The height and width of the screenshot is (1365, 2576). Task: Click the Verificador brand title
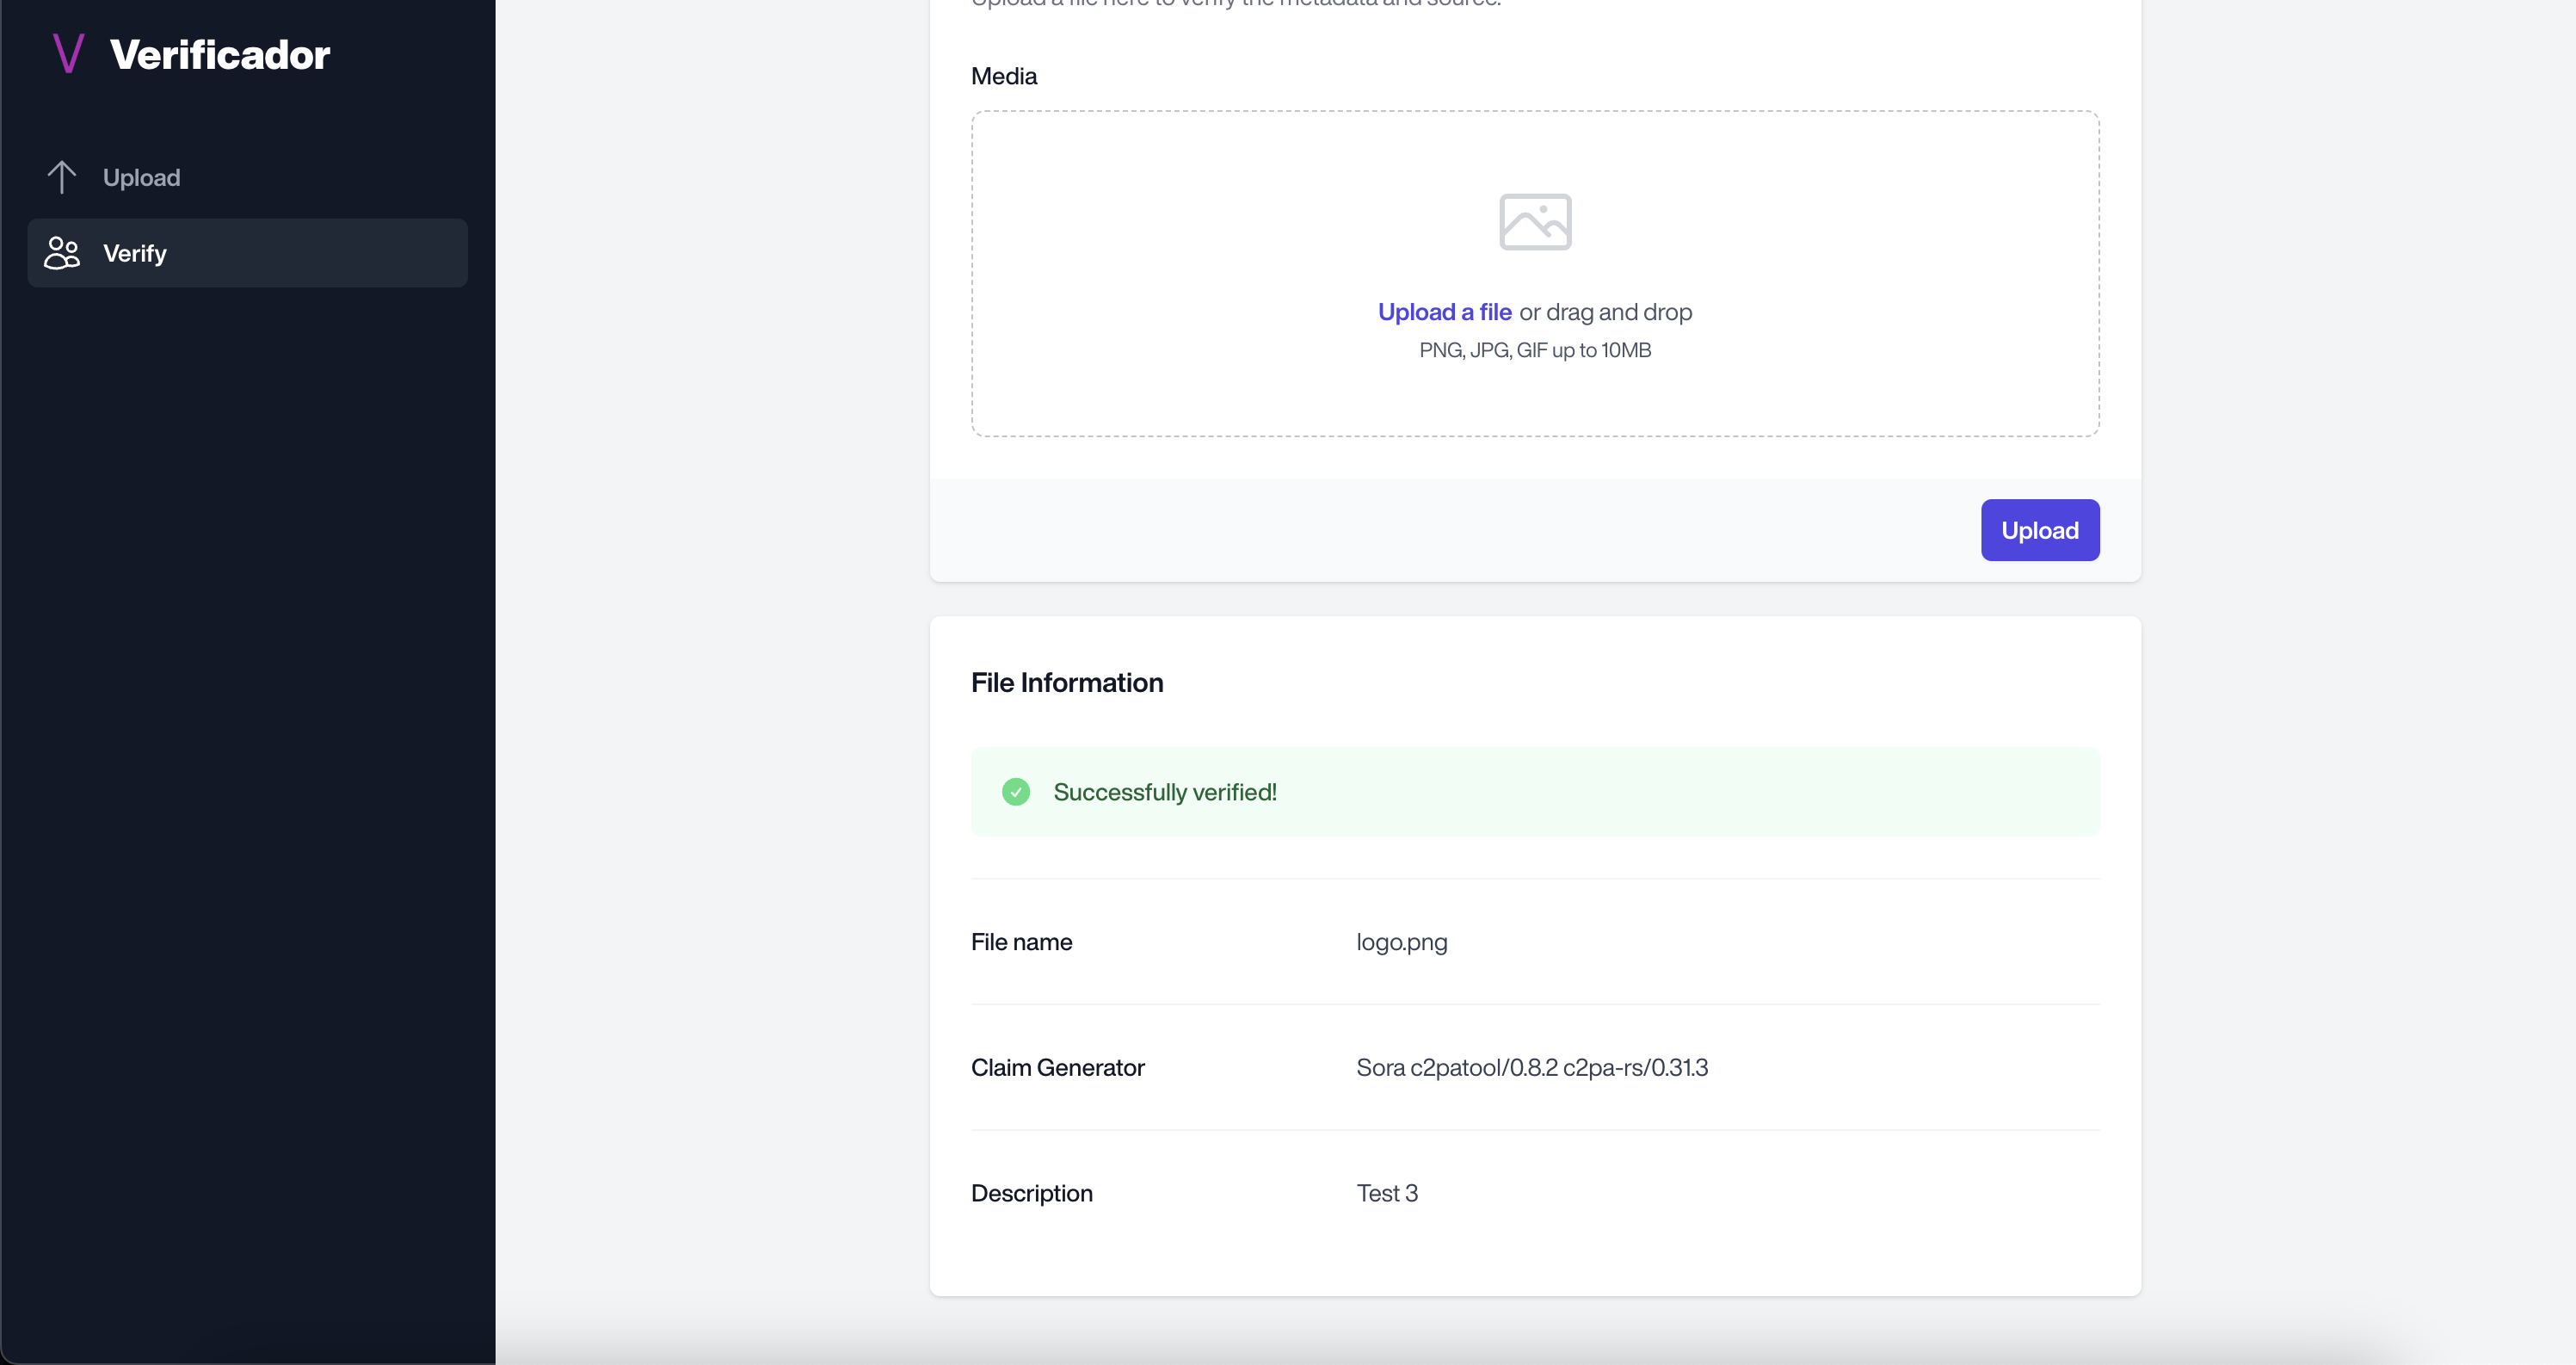pyautogui.click(x=220, y=54)
